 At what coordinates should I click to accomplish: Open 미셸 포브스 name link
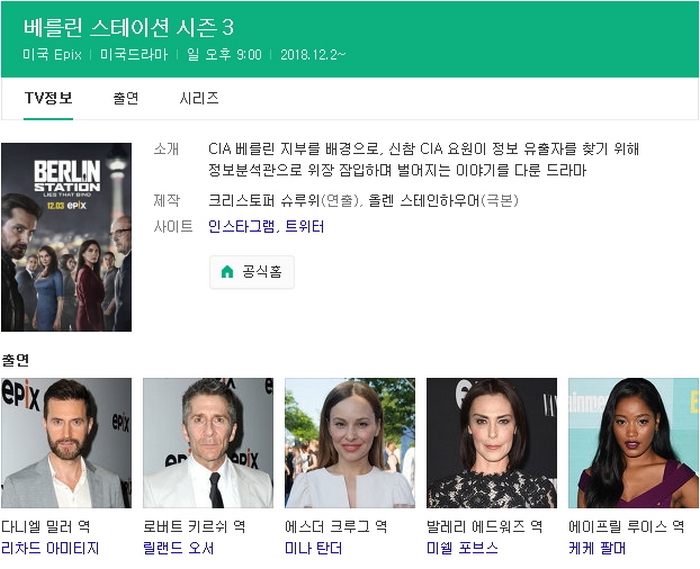point(462,548)
